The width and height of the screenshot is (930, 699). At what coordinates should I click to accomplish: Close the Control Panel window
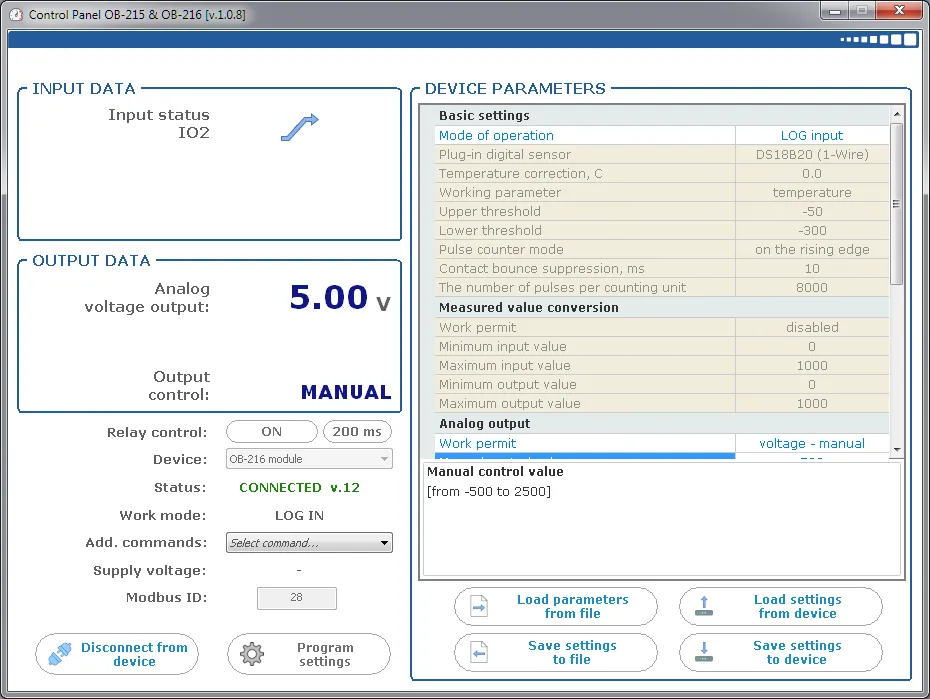click(x=899, y=11)
